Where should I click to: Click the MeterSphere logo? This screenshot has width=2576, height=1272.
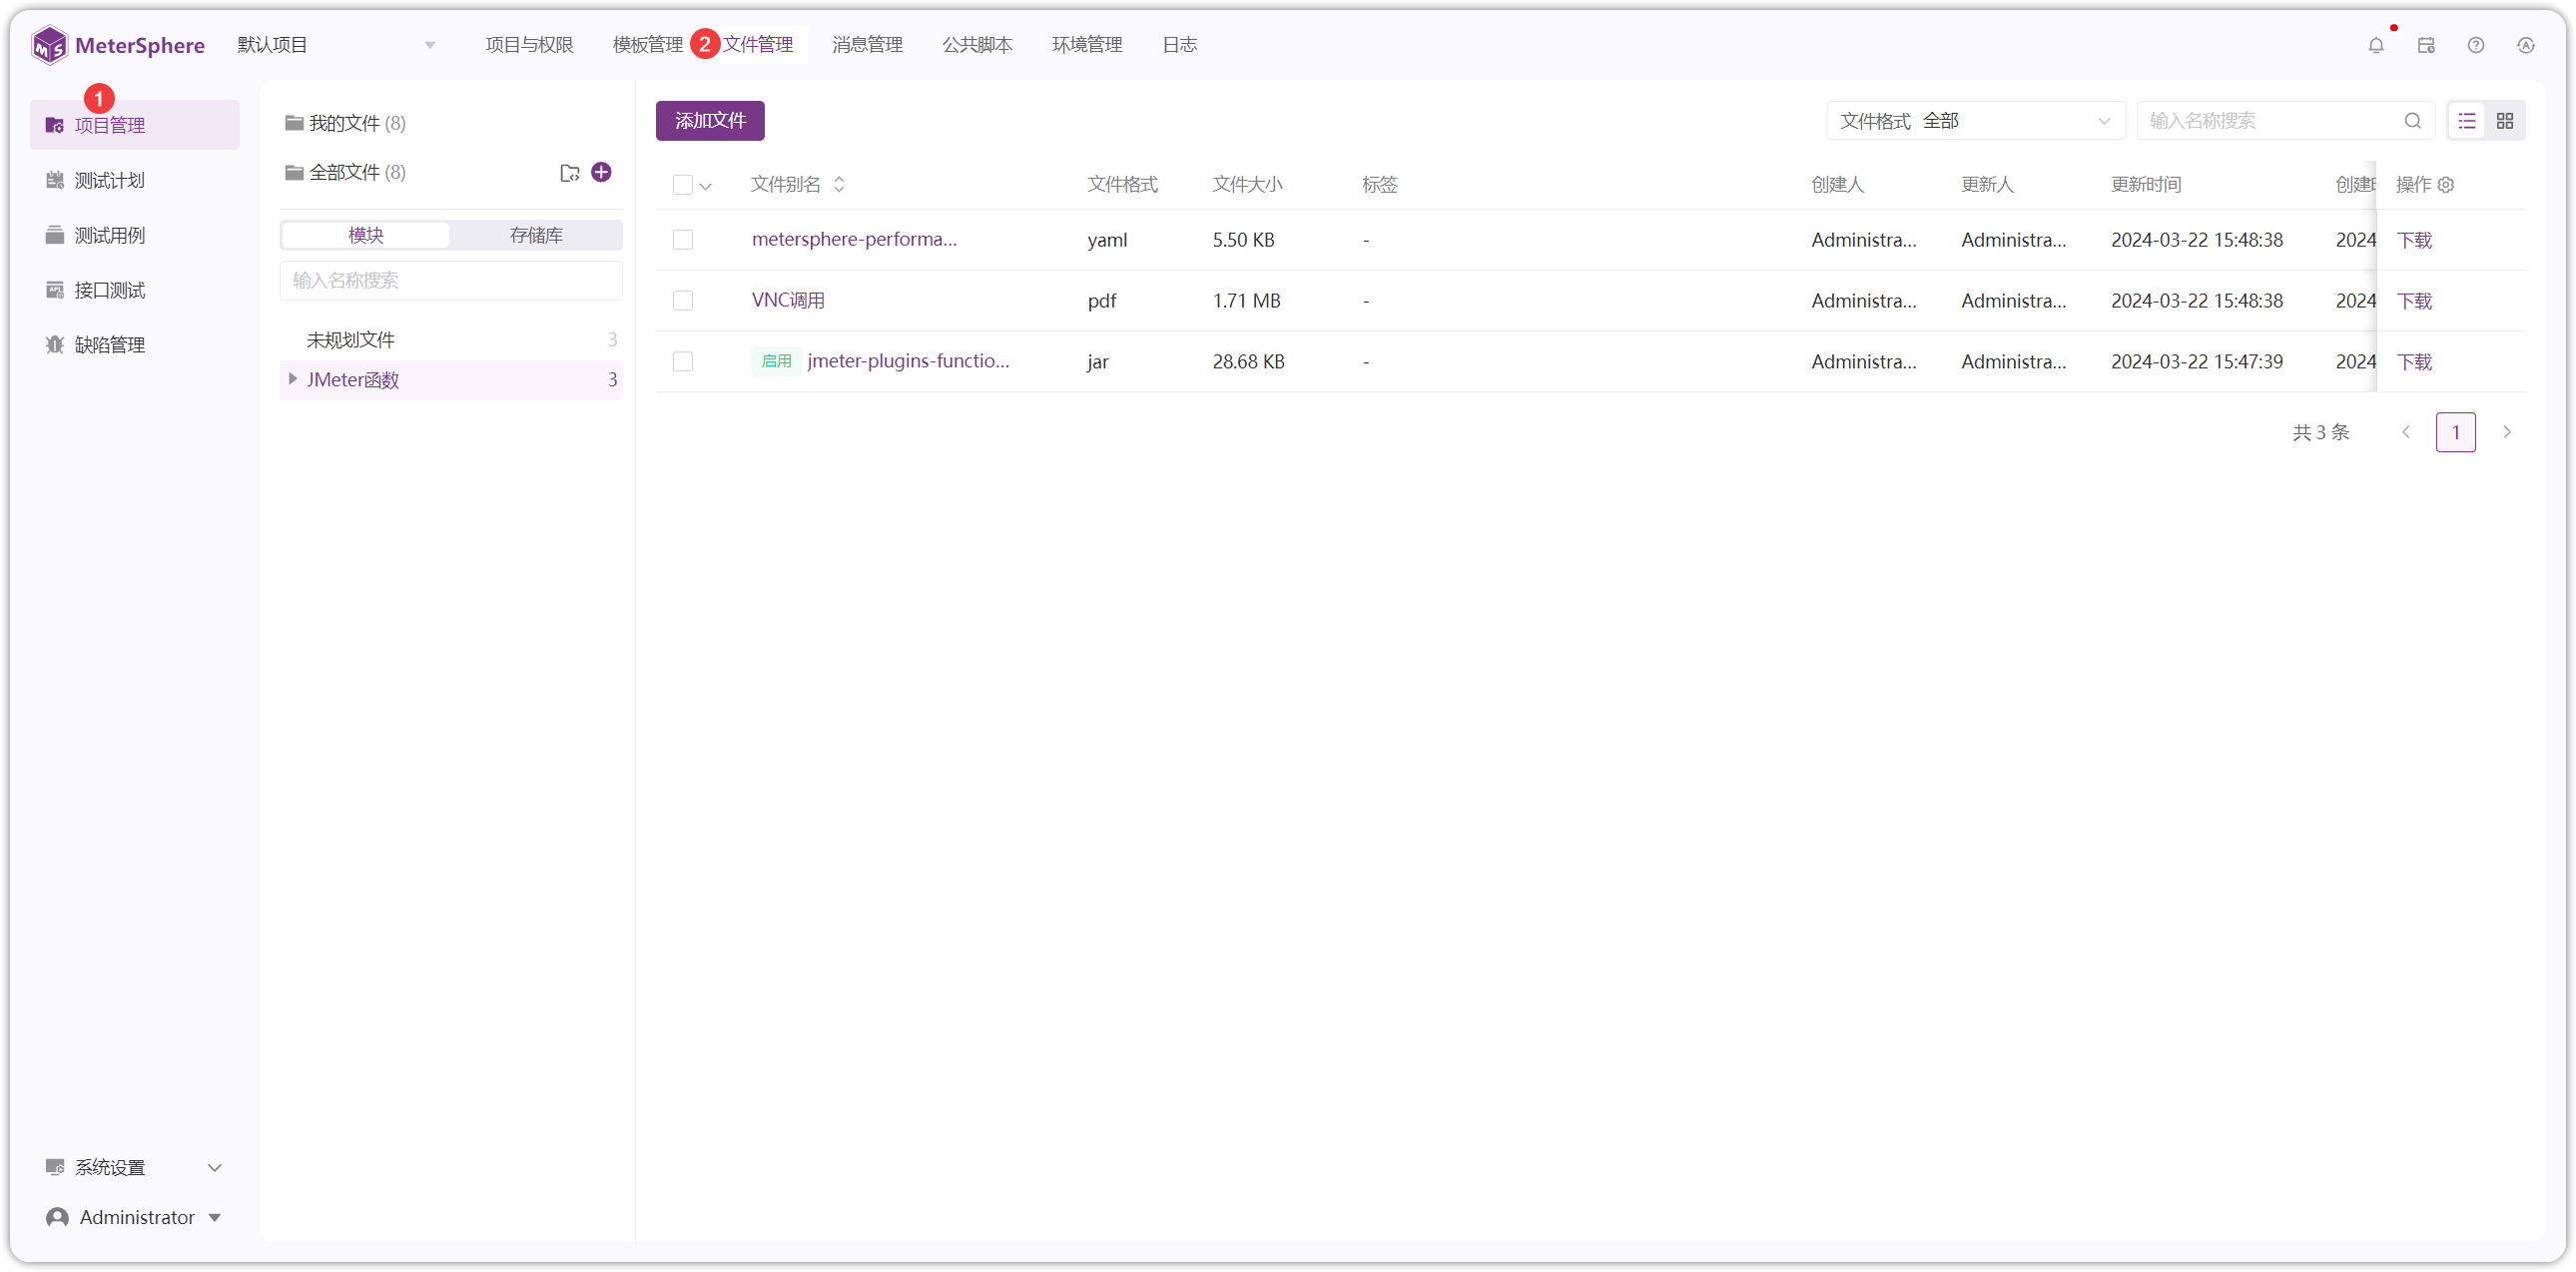coord(118,45)
